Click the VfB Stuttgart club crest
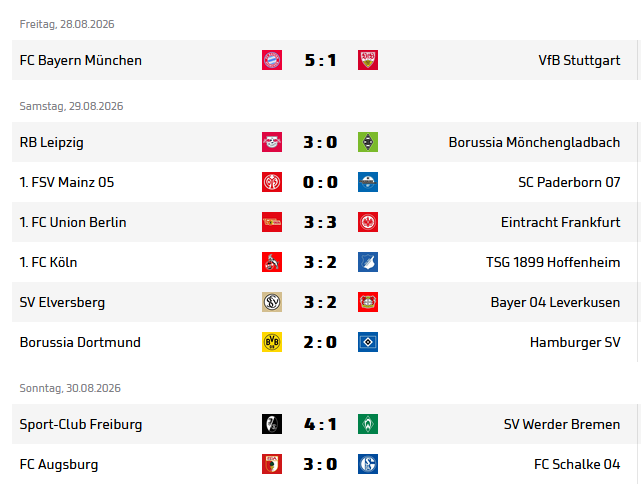641x489 pixels. [368, 60]
